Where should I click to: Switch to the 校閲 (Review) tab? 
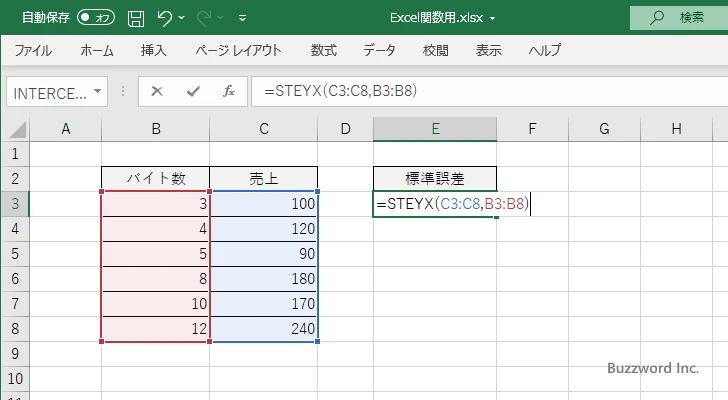click(436, 50)
